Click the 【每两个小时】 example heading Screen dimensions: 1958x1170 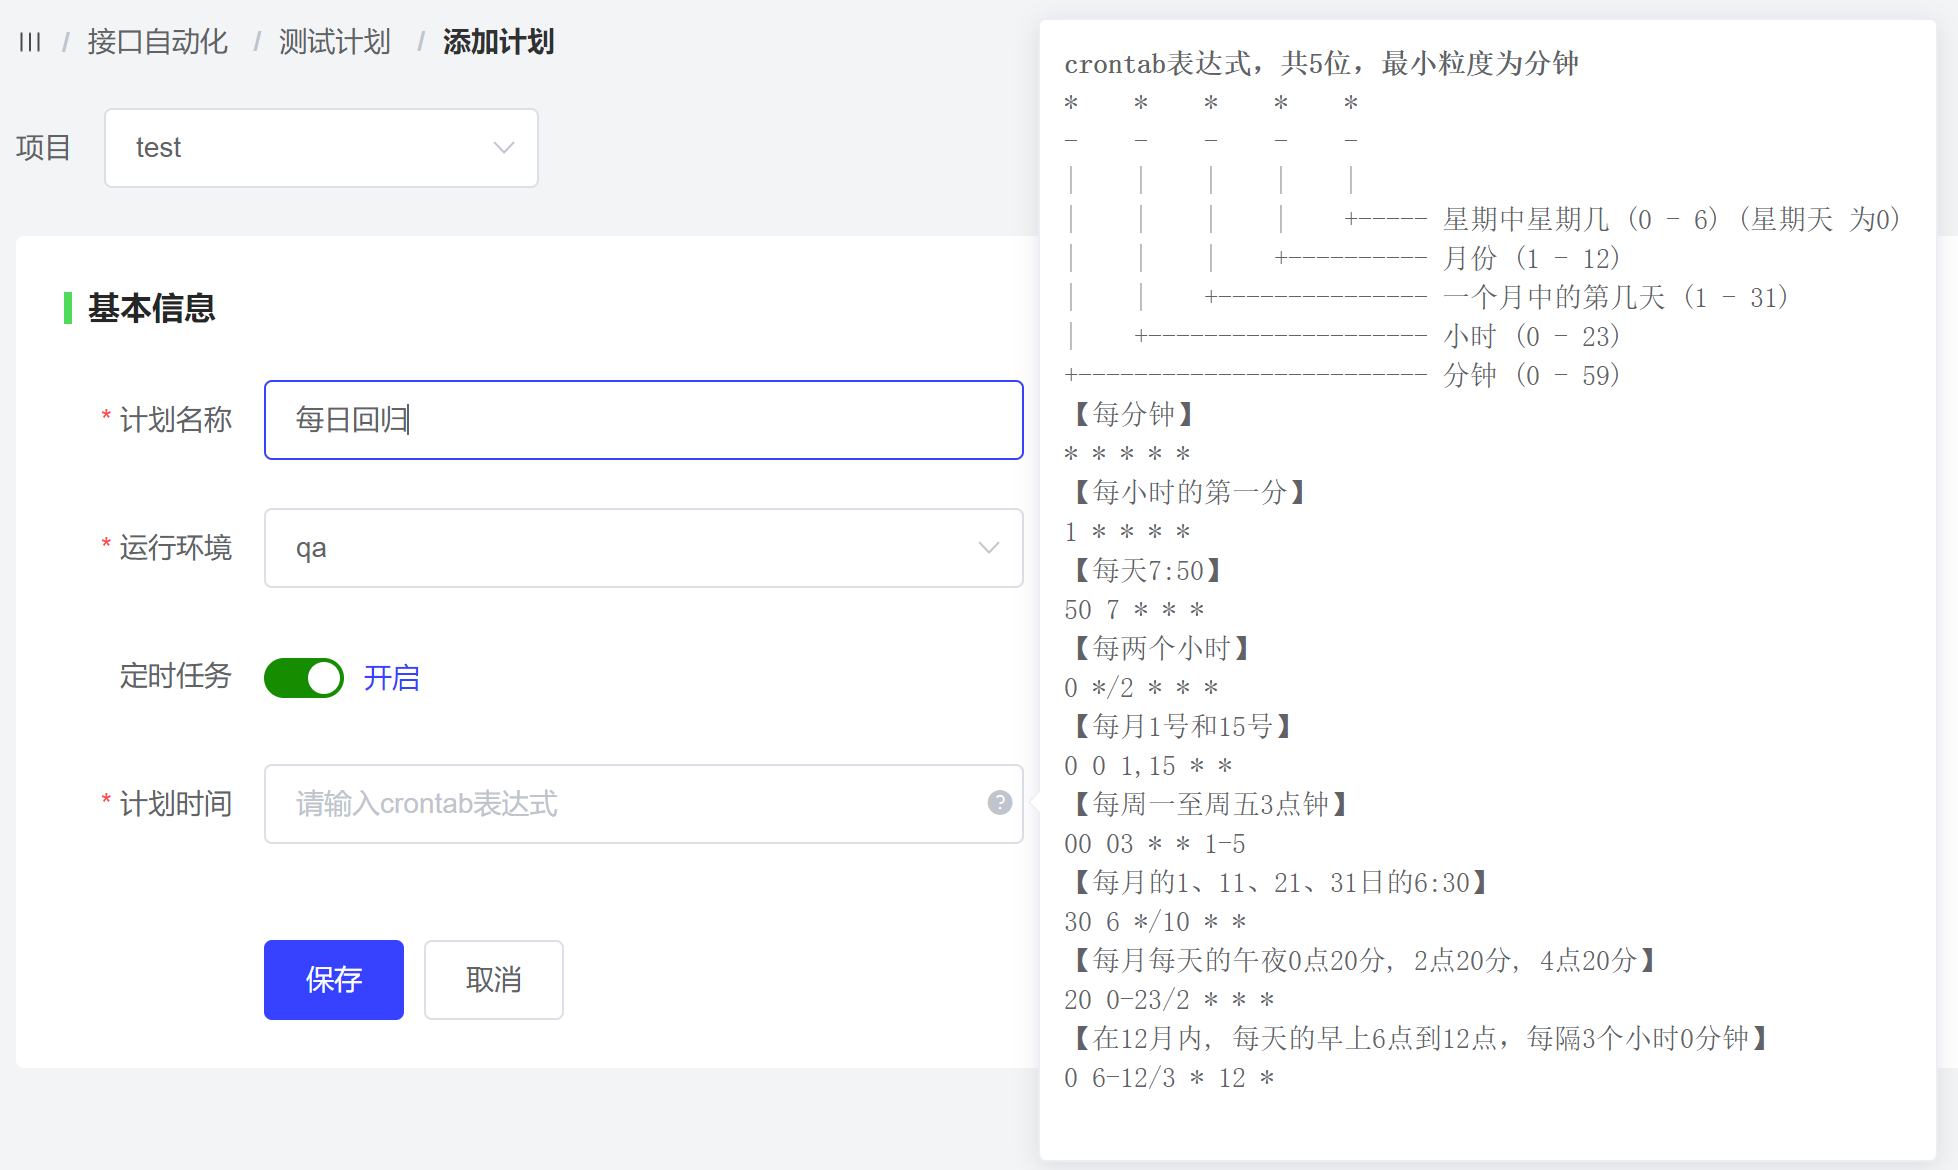(1162, 648)
